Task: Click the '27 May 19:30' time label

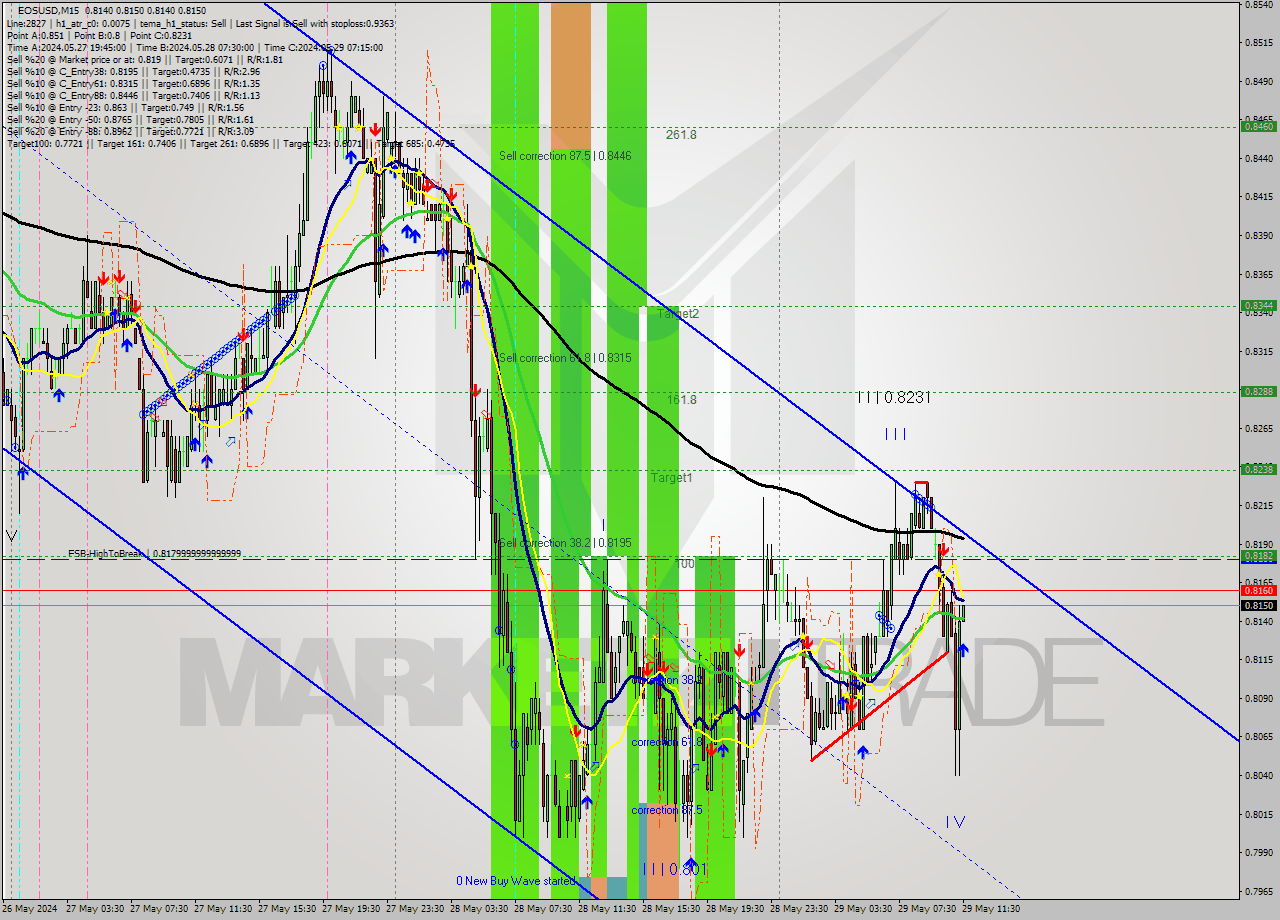Action: (351, 909)
